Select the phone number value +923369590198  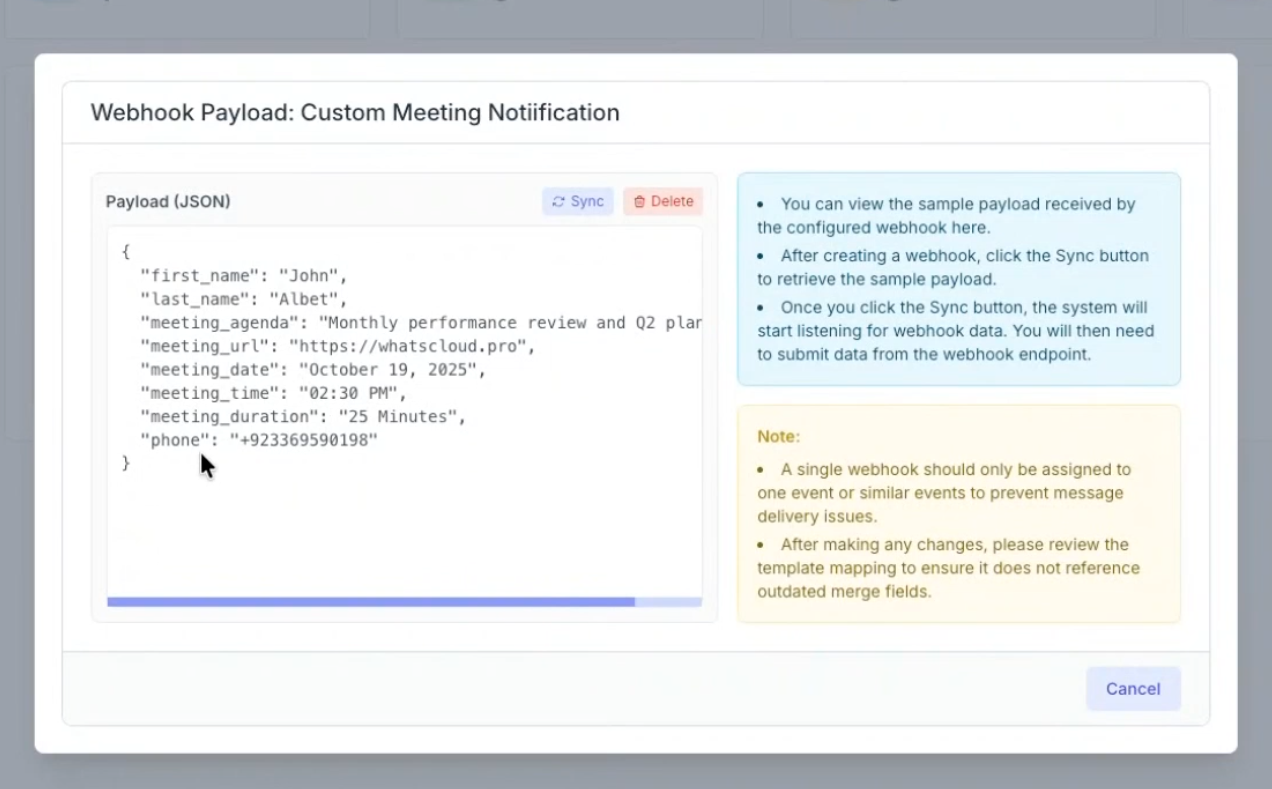coord(304,440)
